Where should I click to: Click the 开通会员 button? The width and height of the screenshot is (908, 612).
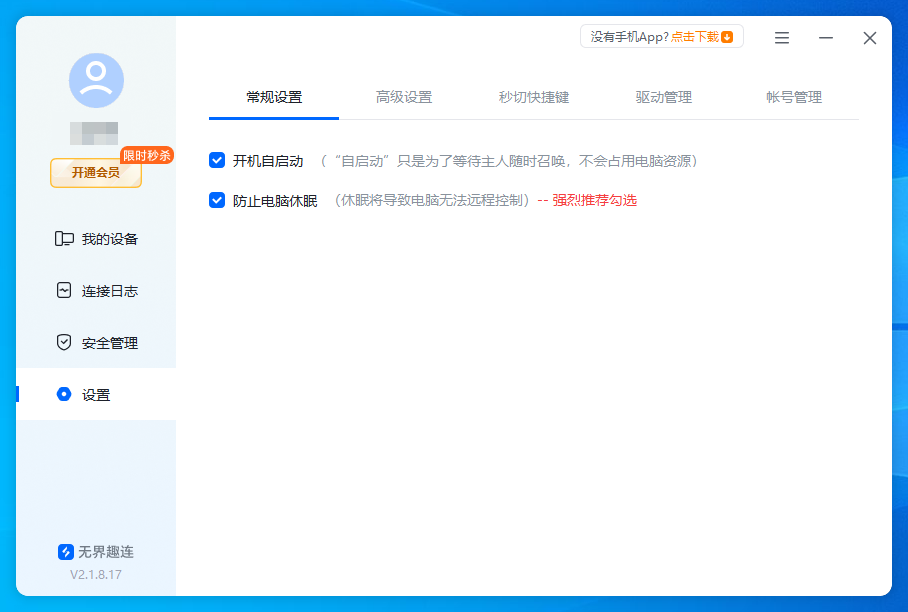click(95, 174)
